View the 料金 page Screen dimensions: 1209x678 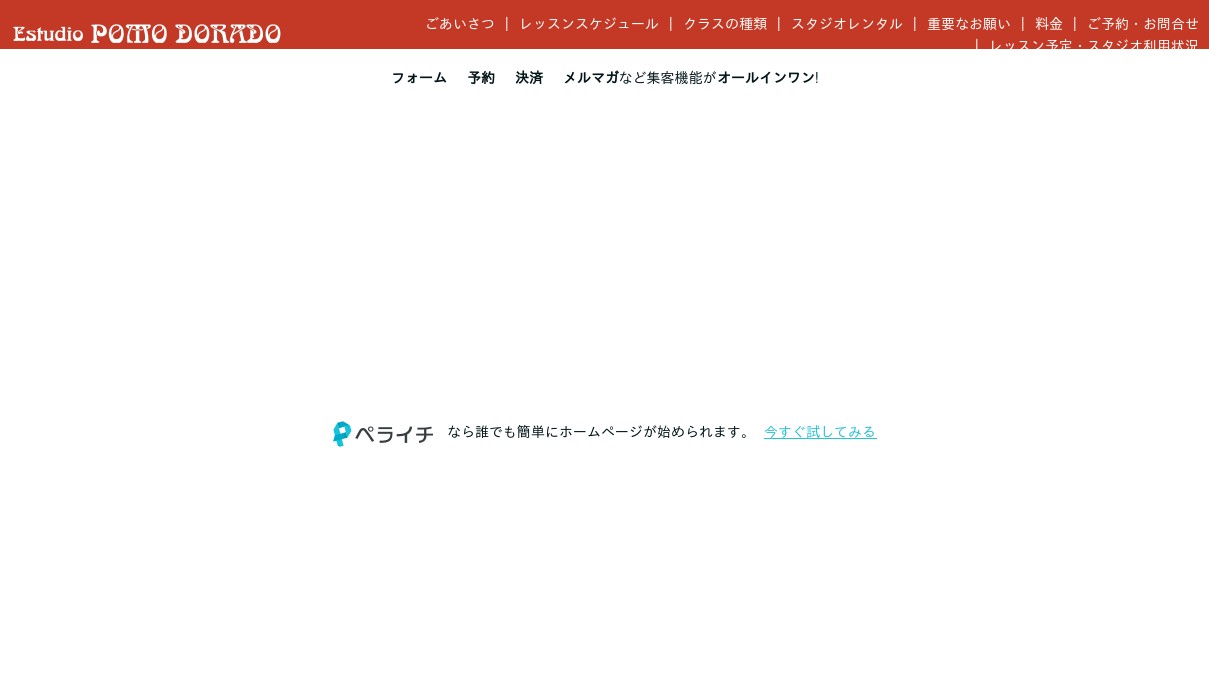(1049, 24)
